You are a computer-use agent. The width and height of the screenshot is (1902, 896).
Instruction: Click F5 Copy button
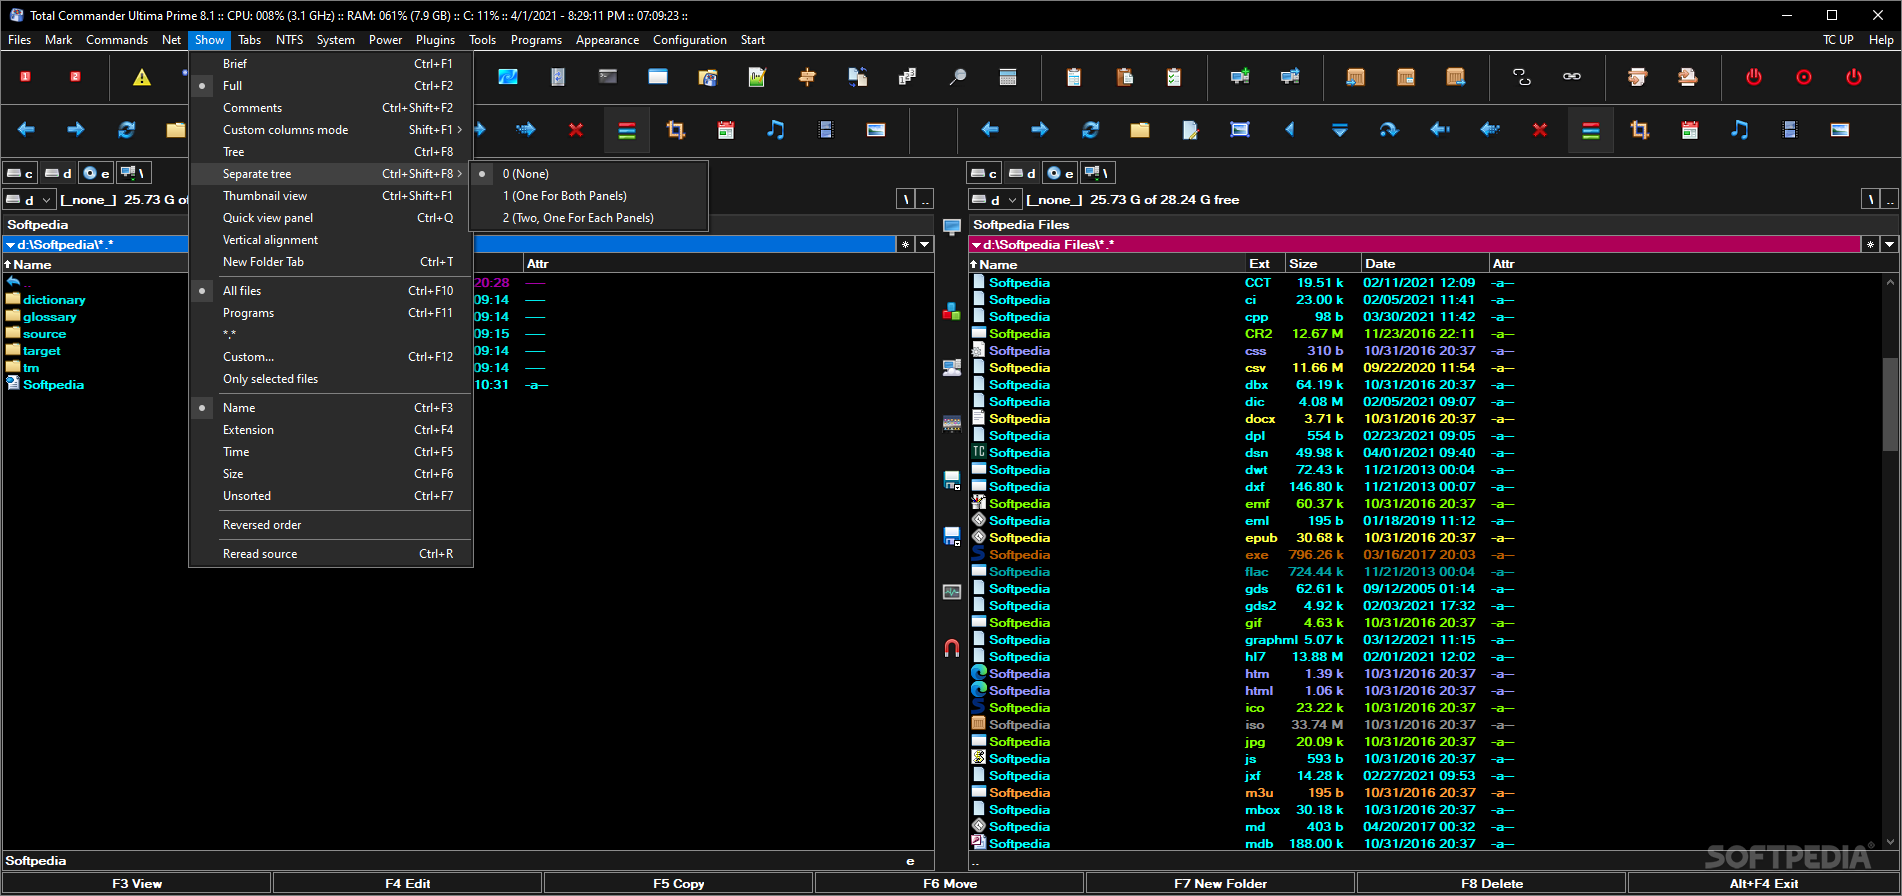[x=679, y=883]
